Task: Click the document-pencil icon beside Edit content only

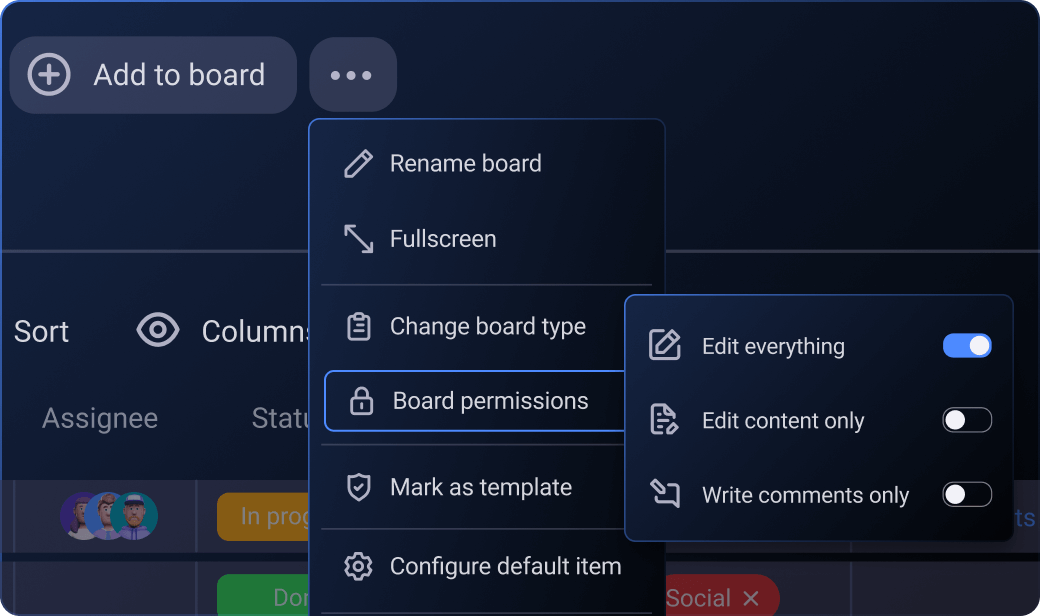Action: coord(664,420)
